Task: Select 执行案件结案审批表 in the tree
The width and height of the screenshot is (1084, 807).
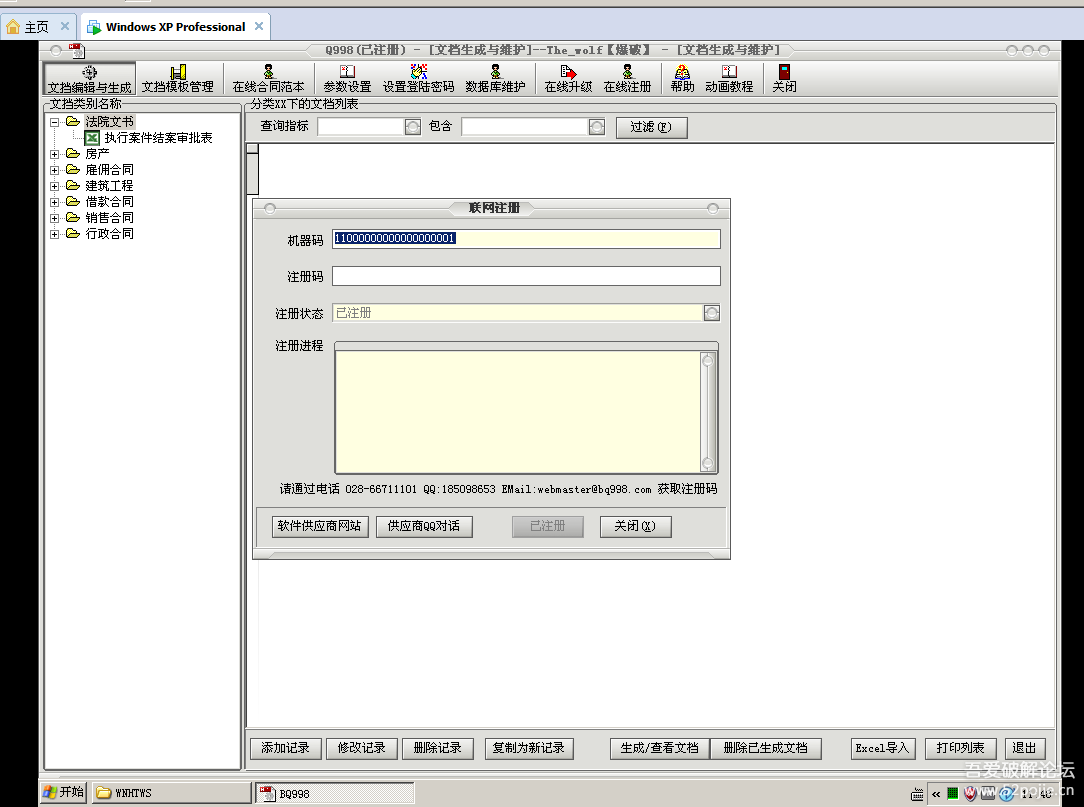Action: pos(158,138)
